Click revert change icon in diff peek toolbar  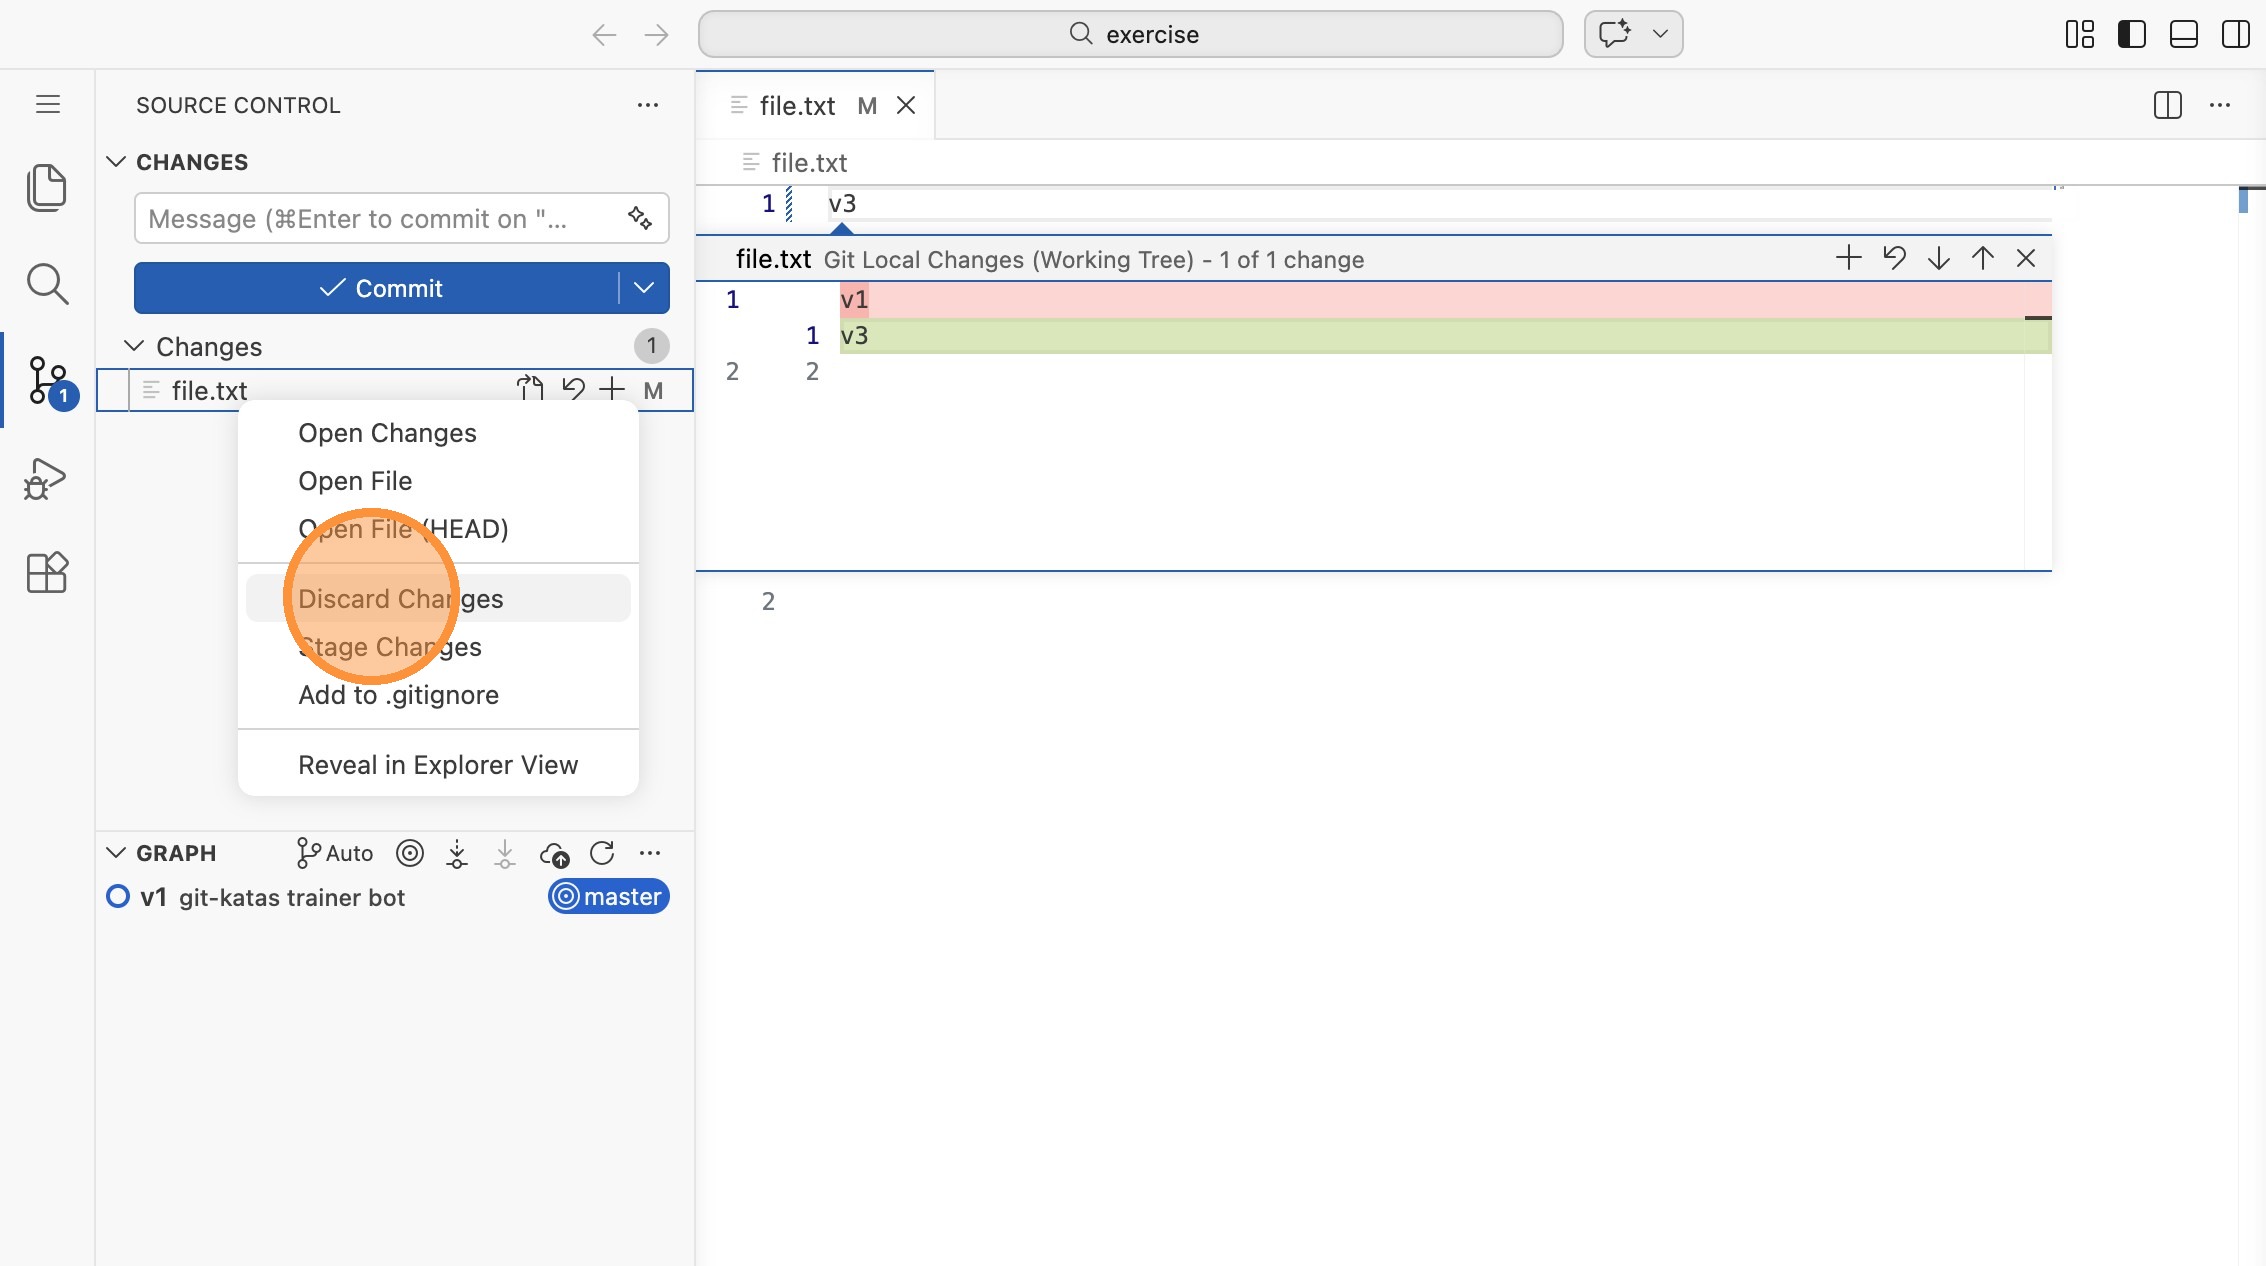pos(1894,259)
